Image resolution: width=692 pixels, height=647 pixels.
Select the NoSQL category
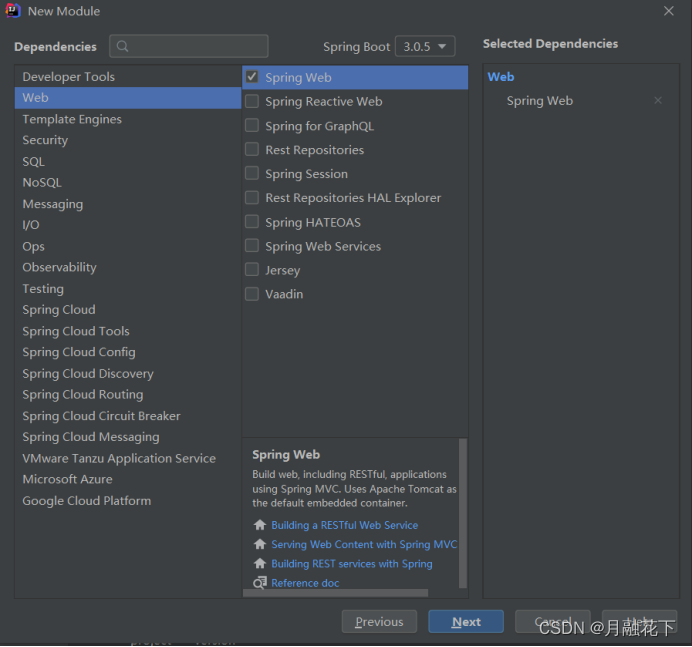(x=128, y=182)
